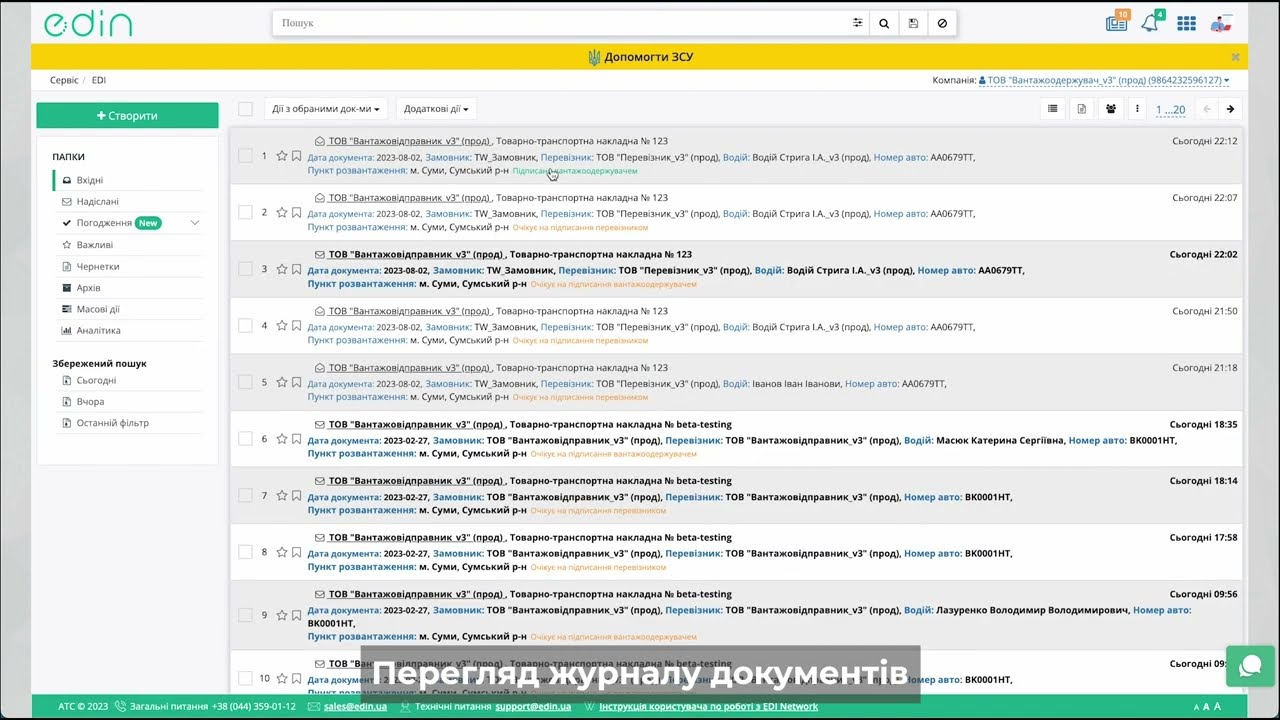Click the green Створити button
This screenshot has height=720, width=1280.
point(127,116)
